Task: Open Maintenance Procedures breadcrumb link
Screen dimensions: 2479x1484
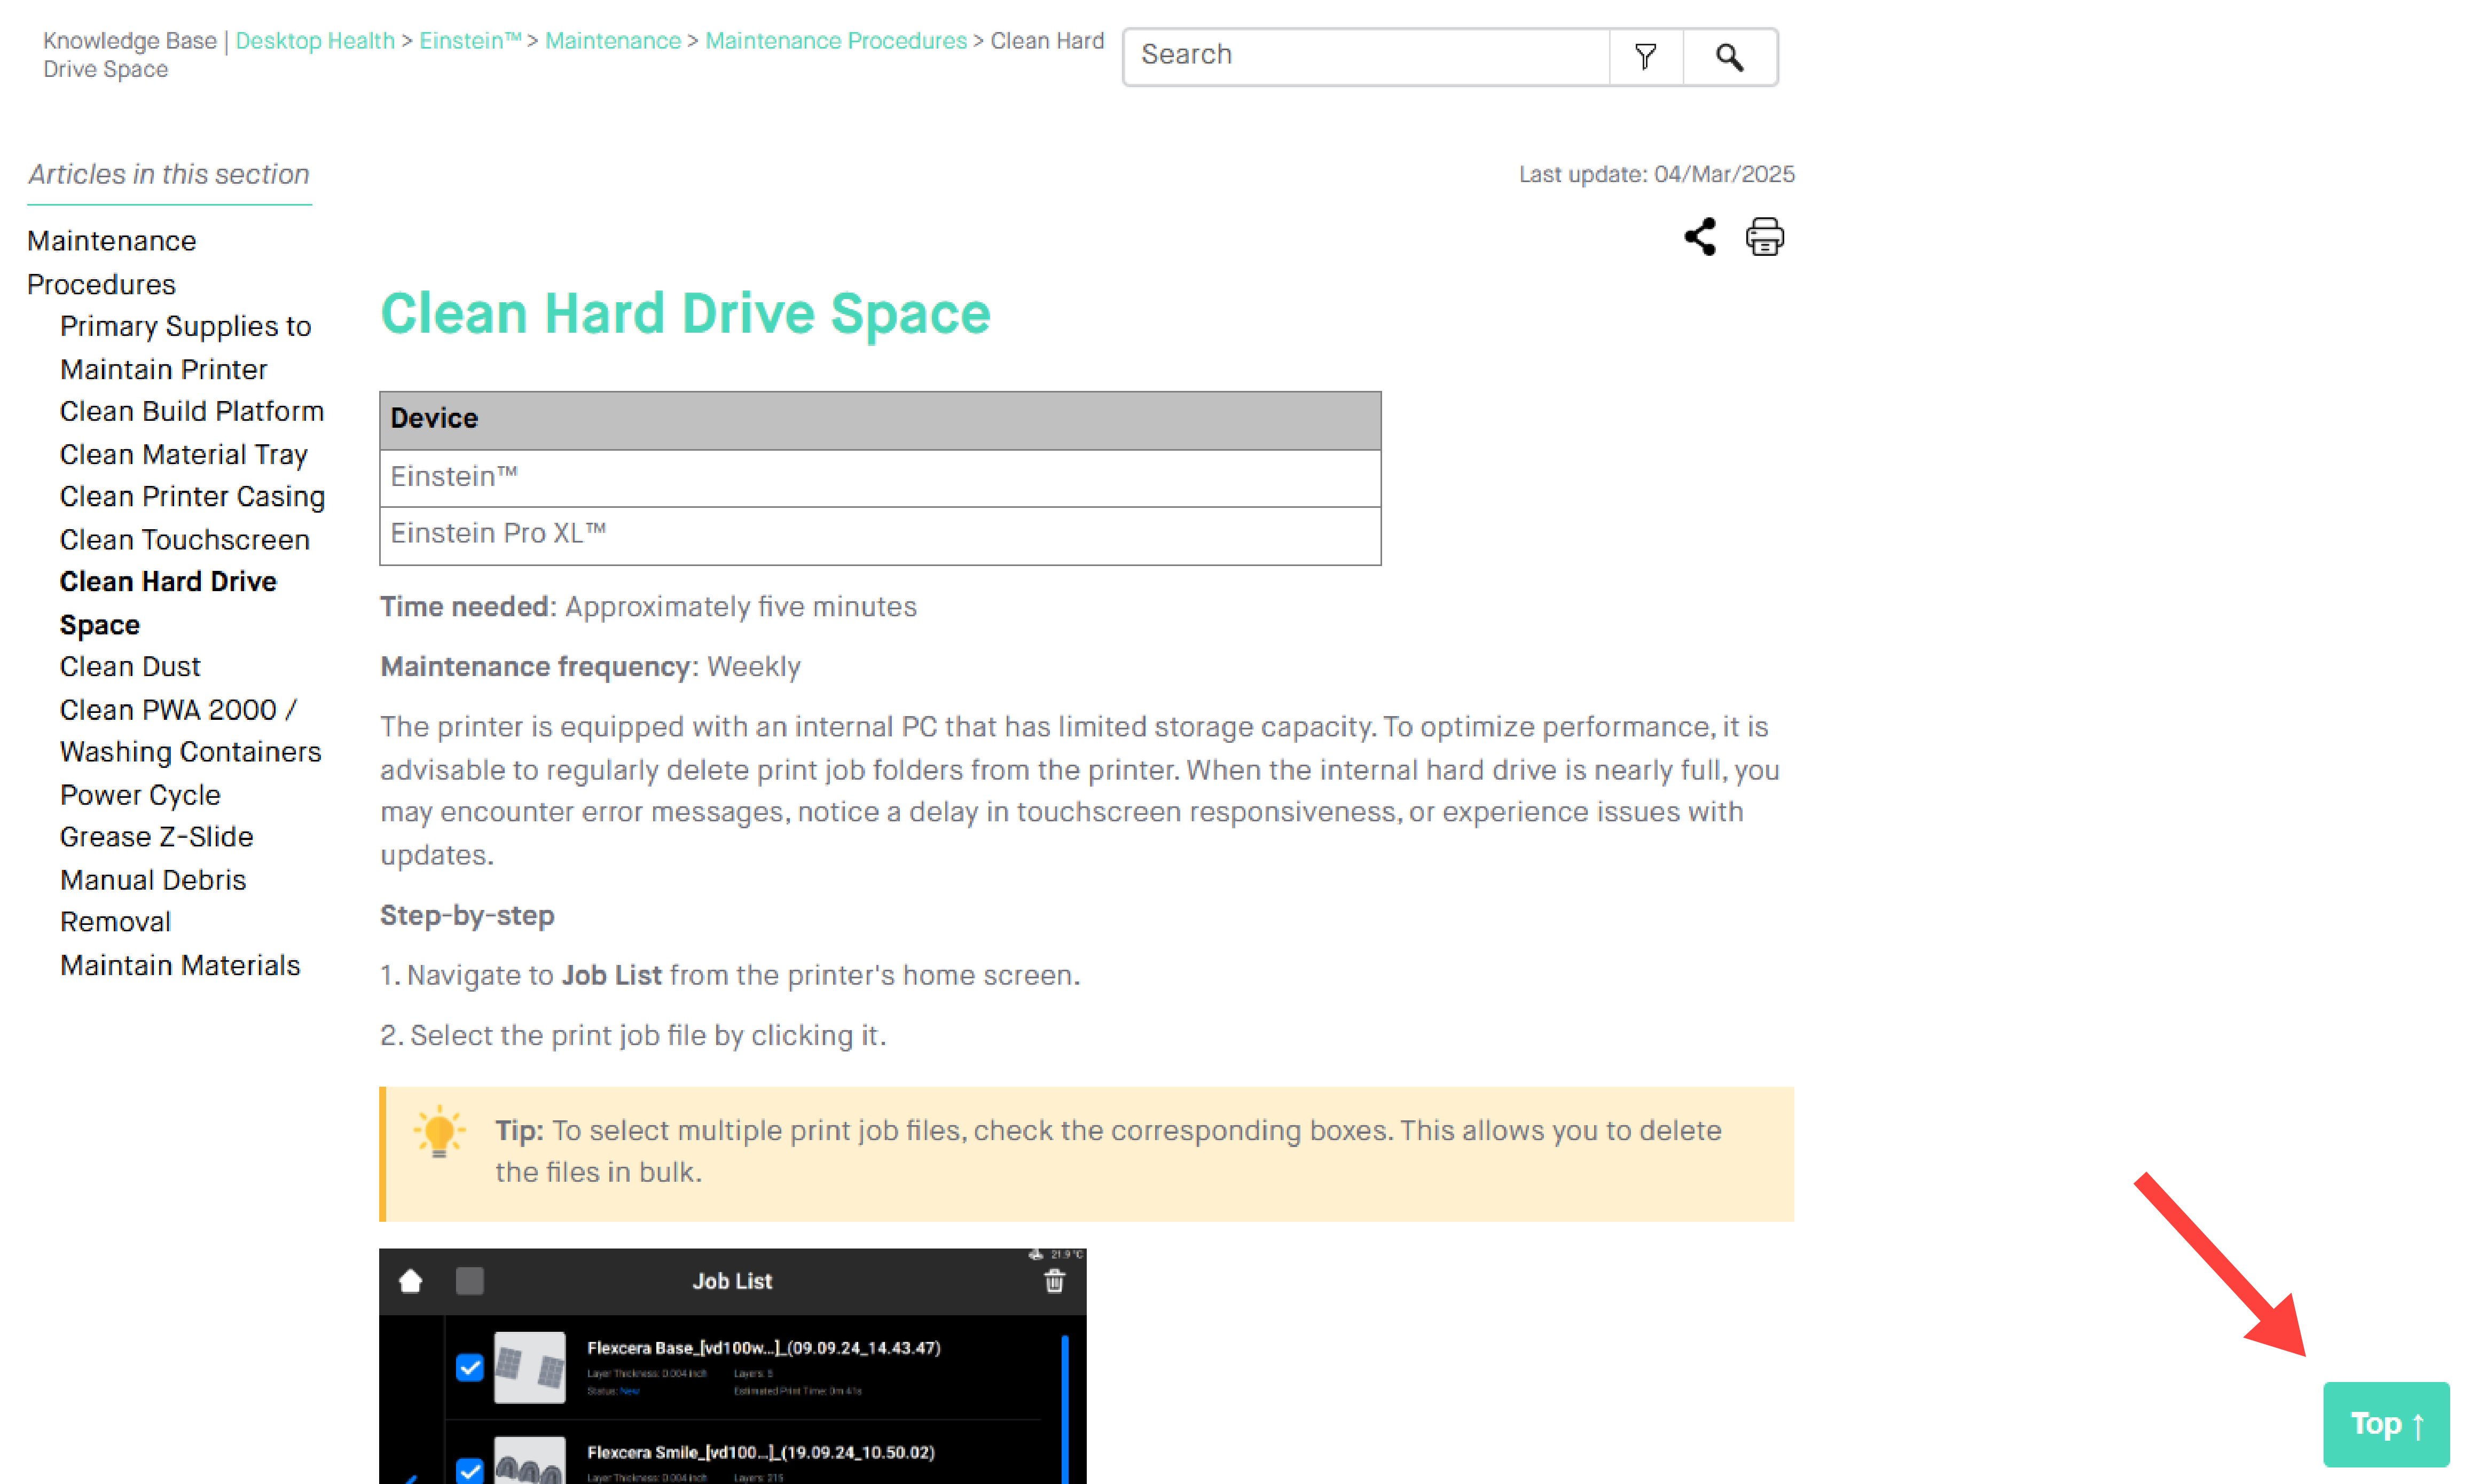Action: [836, 41]
